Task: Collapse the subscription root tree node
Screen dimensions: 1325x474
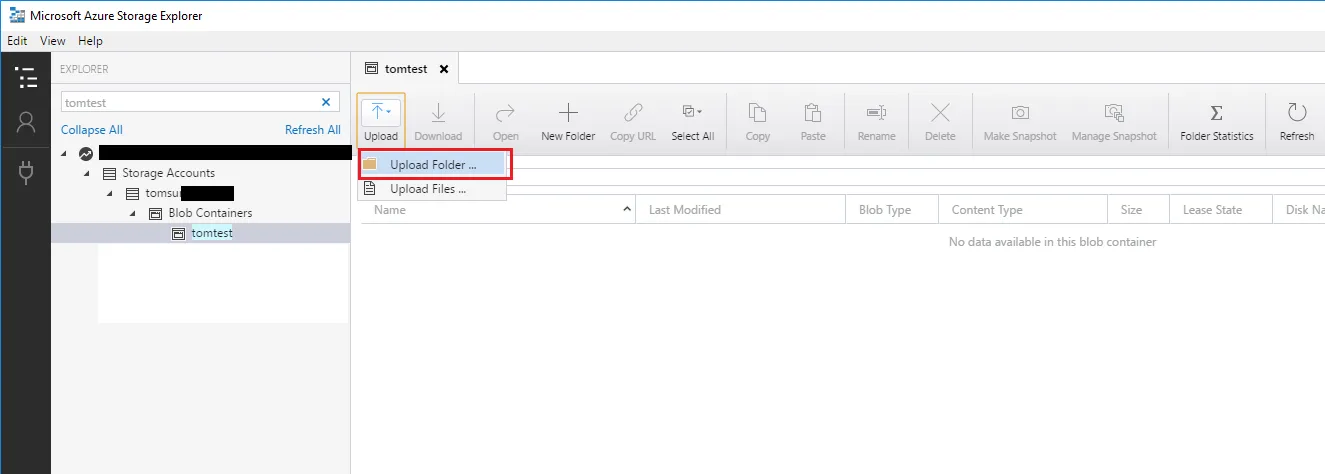Action: [x=66, y=154]
